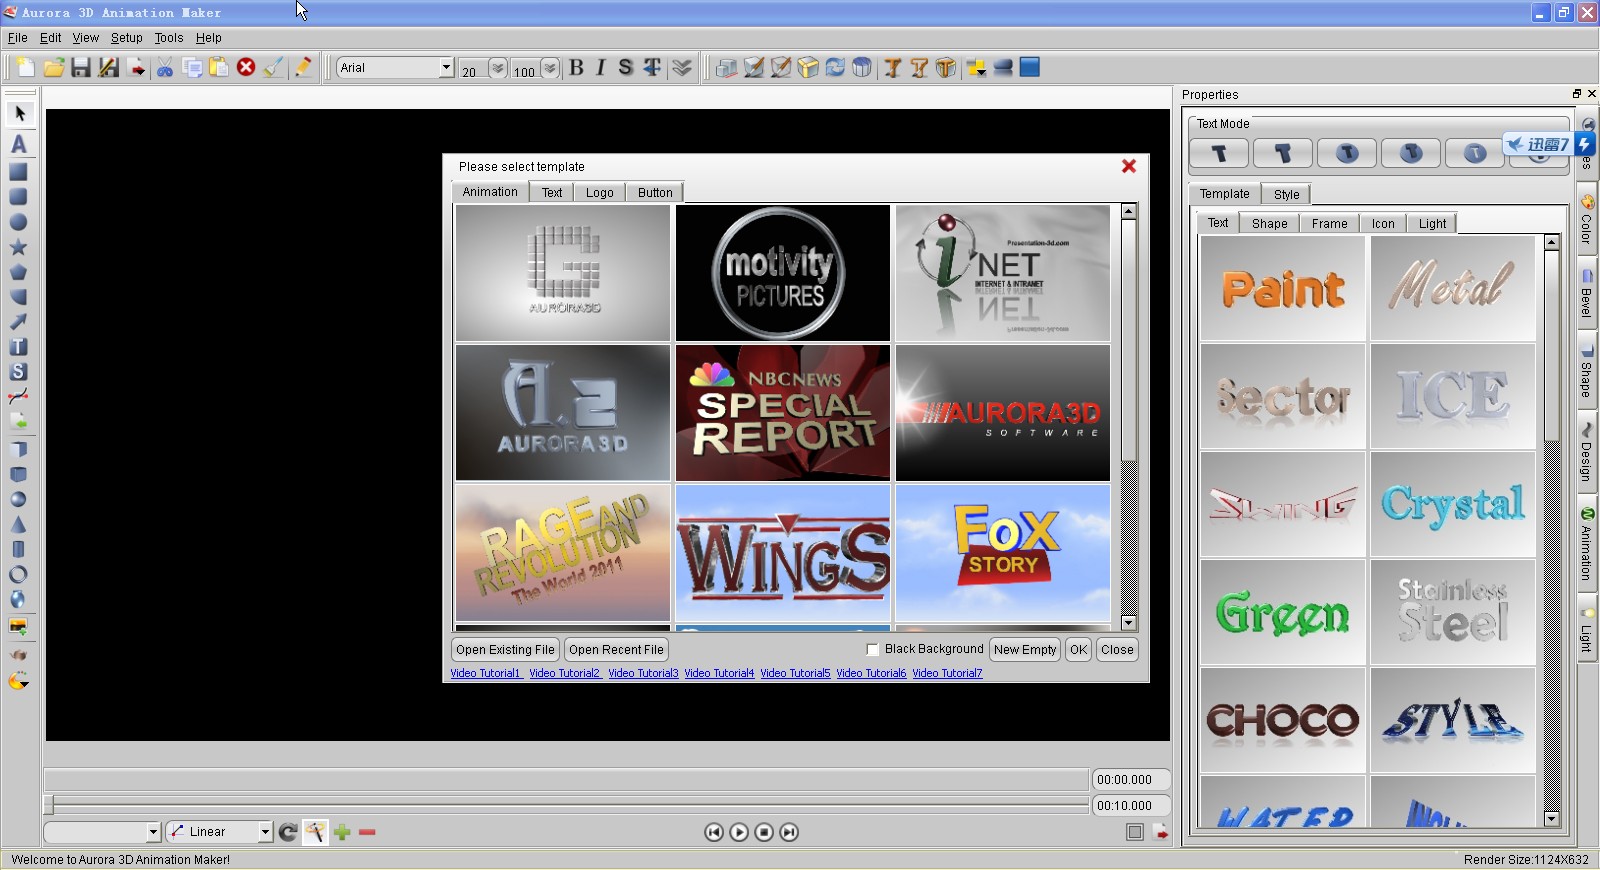This screenshot has height=870, width=1600.
Task: Select fifth light round T text mode
Action: [1475, 153]
